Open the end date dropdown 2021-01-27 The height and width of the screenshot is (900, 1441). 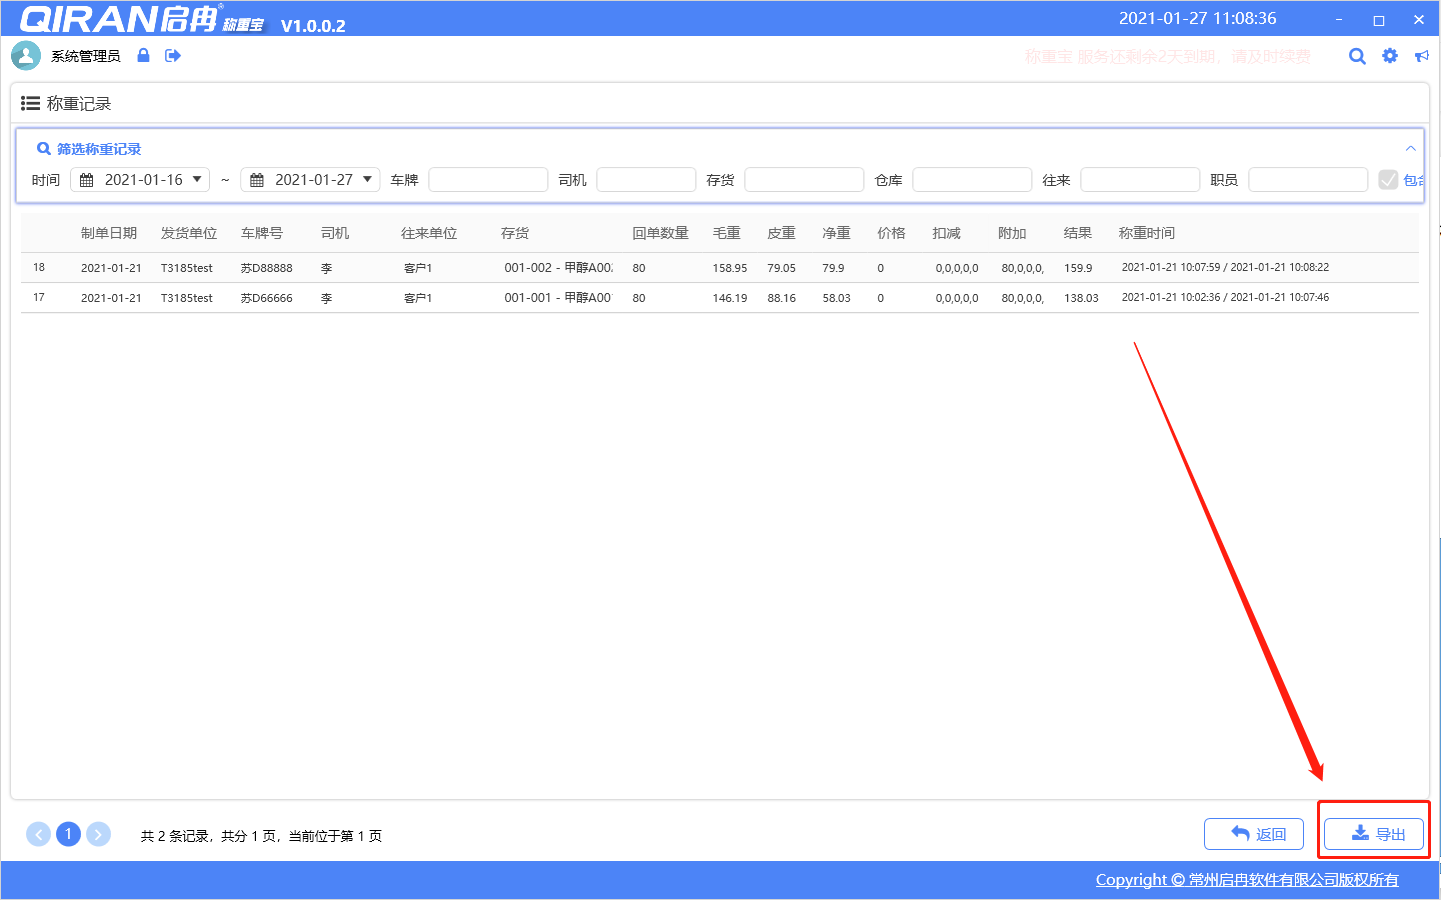pos(310,180)
